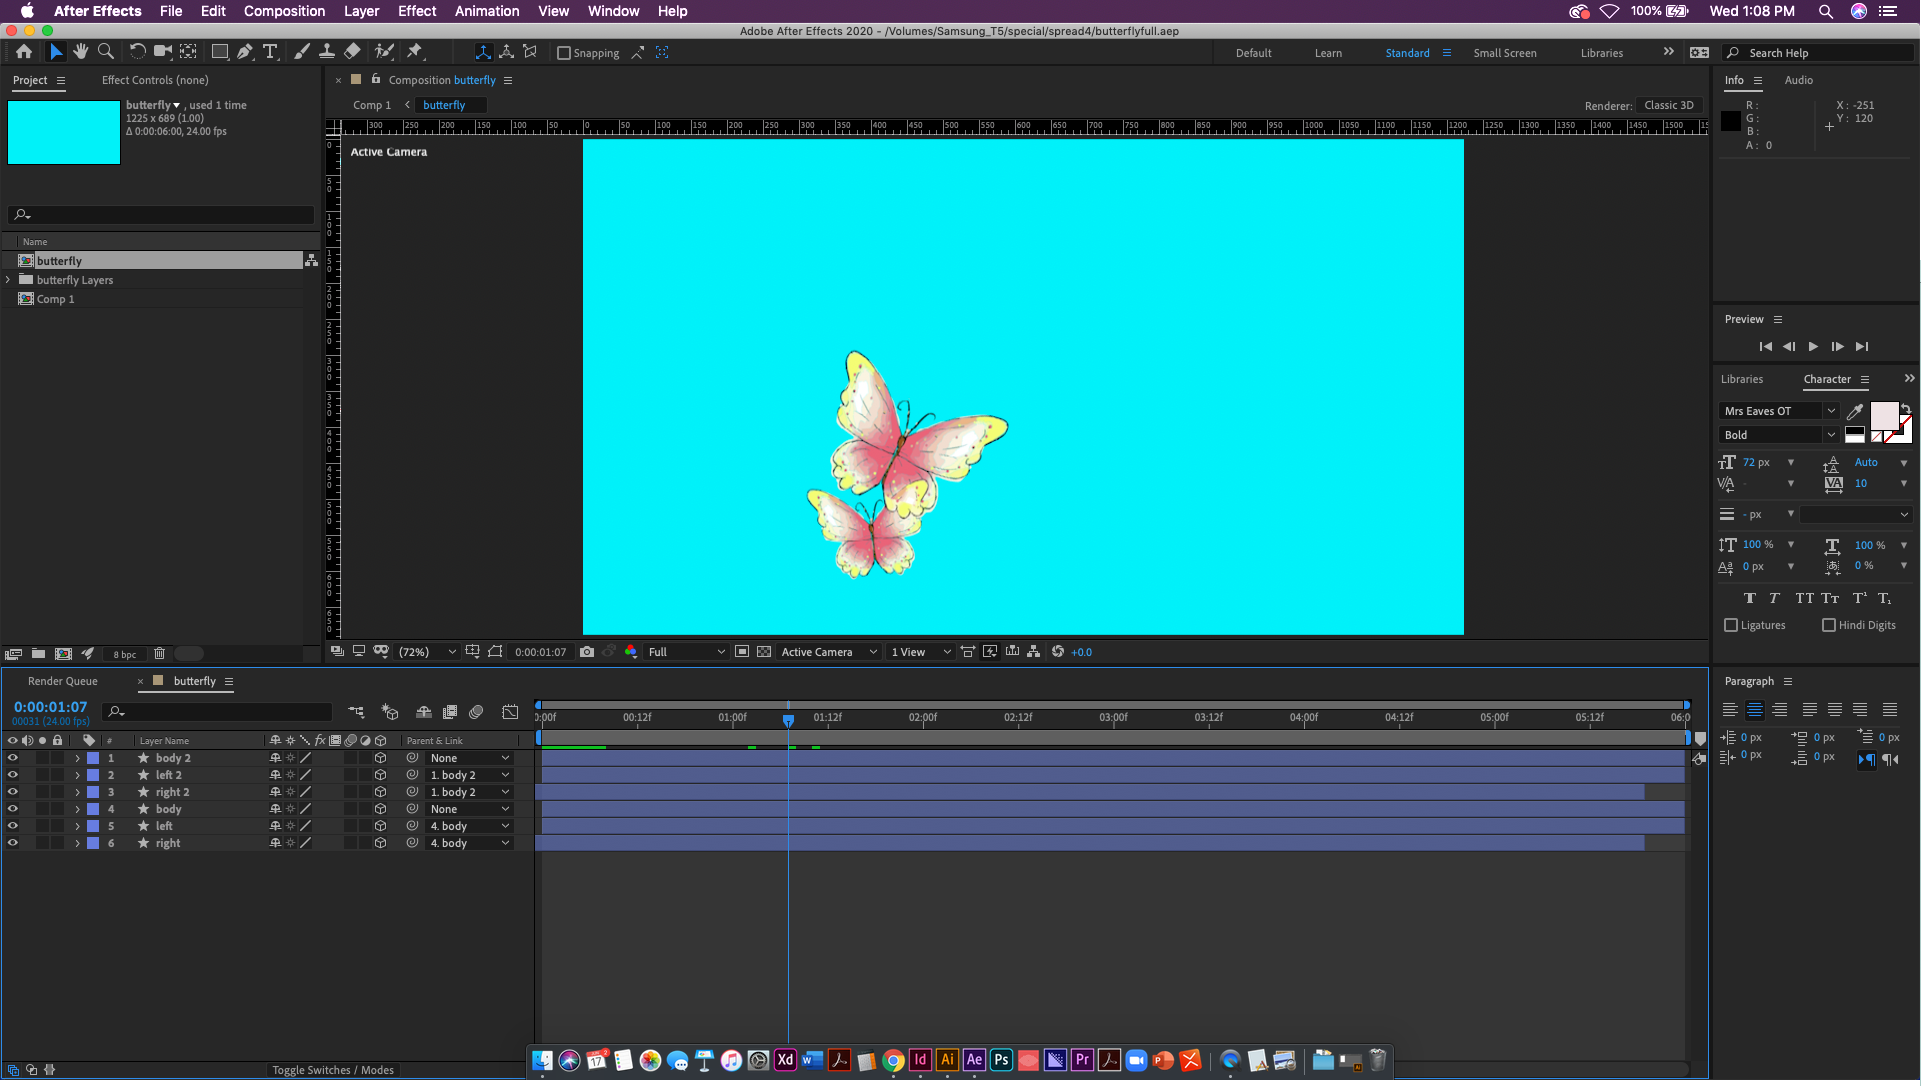1921x1086 pixels.
Task: Open the Mrs Eaves OT font dropdown
Action: [1778, 411]
